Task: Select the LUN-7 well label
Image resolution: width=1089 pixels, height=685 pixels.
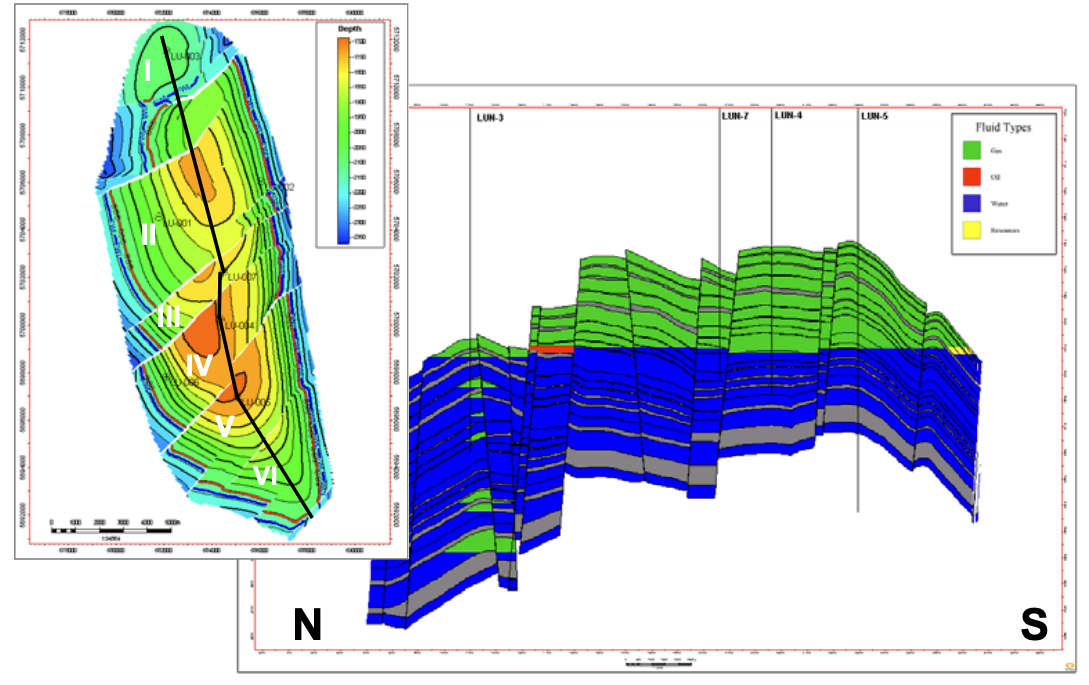Action: coord(735,115)
